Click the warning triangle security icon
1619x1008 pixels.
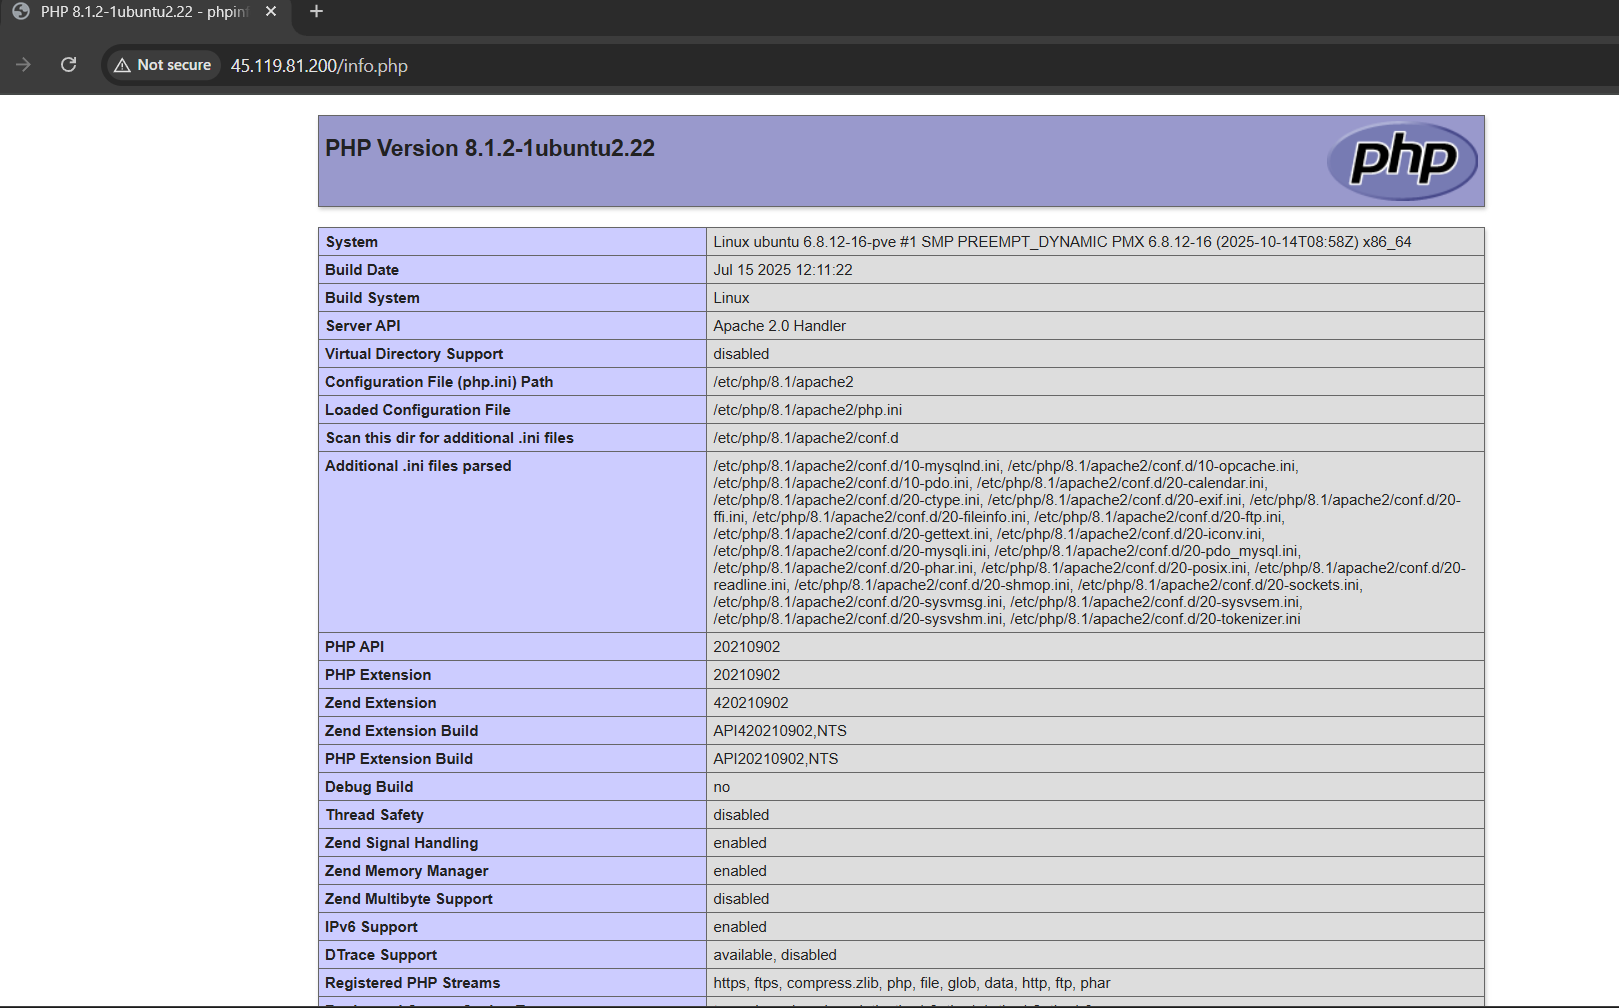(x=122, y=65)
